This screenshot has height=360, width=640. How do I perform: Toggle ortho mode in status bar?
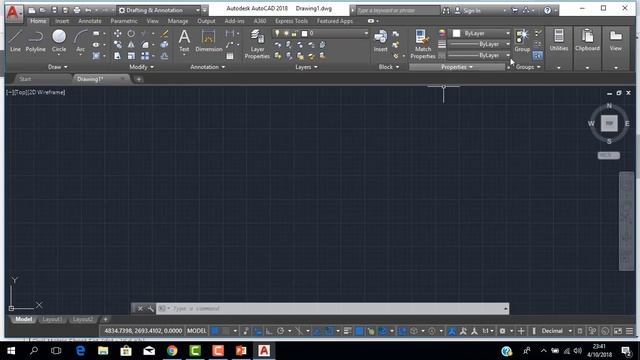[x=269, y=331]
